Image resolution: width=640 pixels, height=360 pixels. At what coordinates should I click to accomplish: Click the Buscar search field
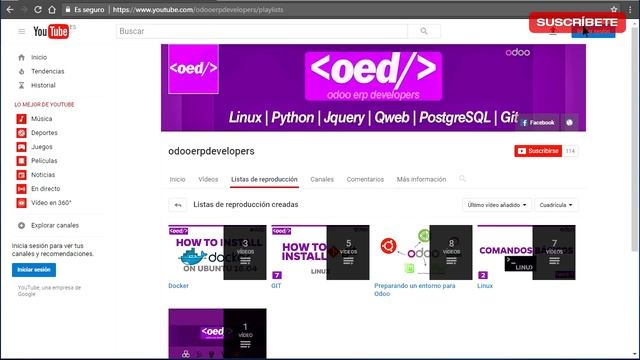coord(262,31)
